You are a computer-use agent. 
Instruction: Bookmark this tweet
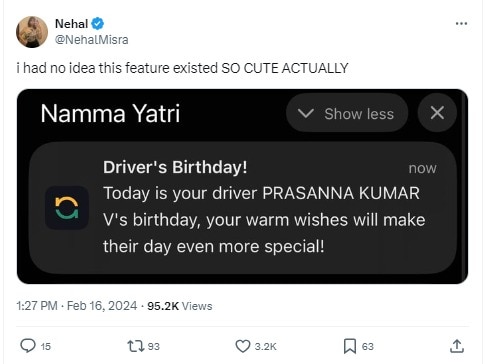350,346
